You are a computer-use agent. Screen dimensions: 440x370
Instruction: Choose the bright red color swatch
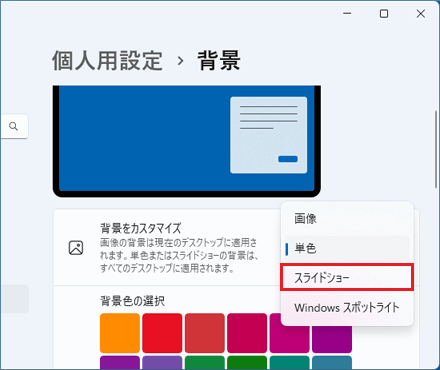(162, 333)
